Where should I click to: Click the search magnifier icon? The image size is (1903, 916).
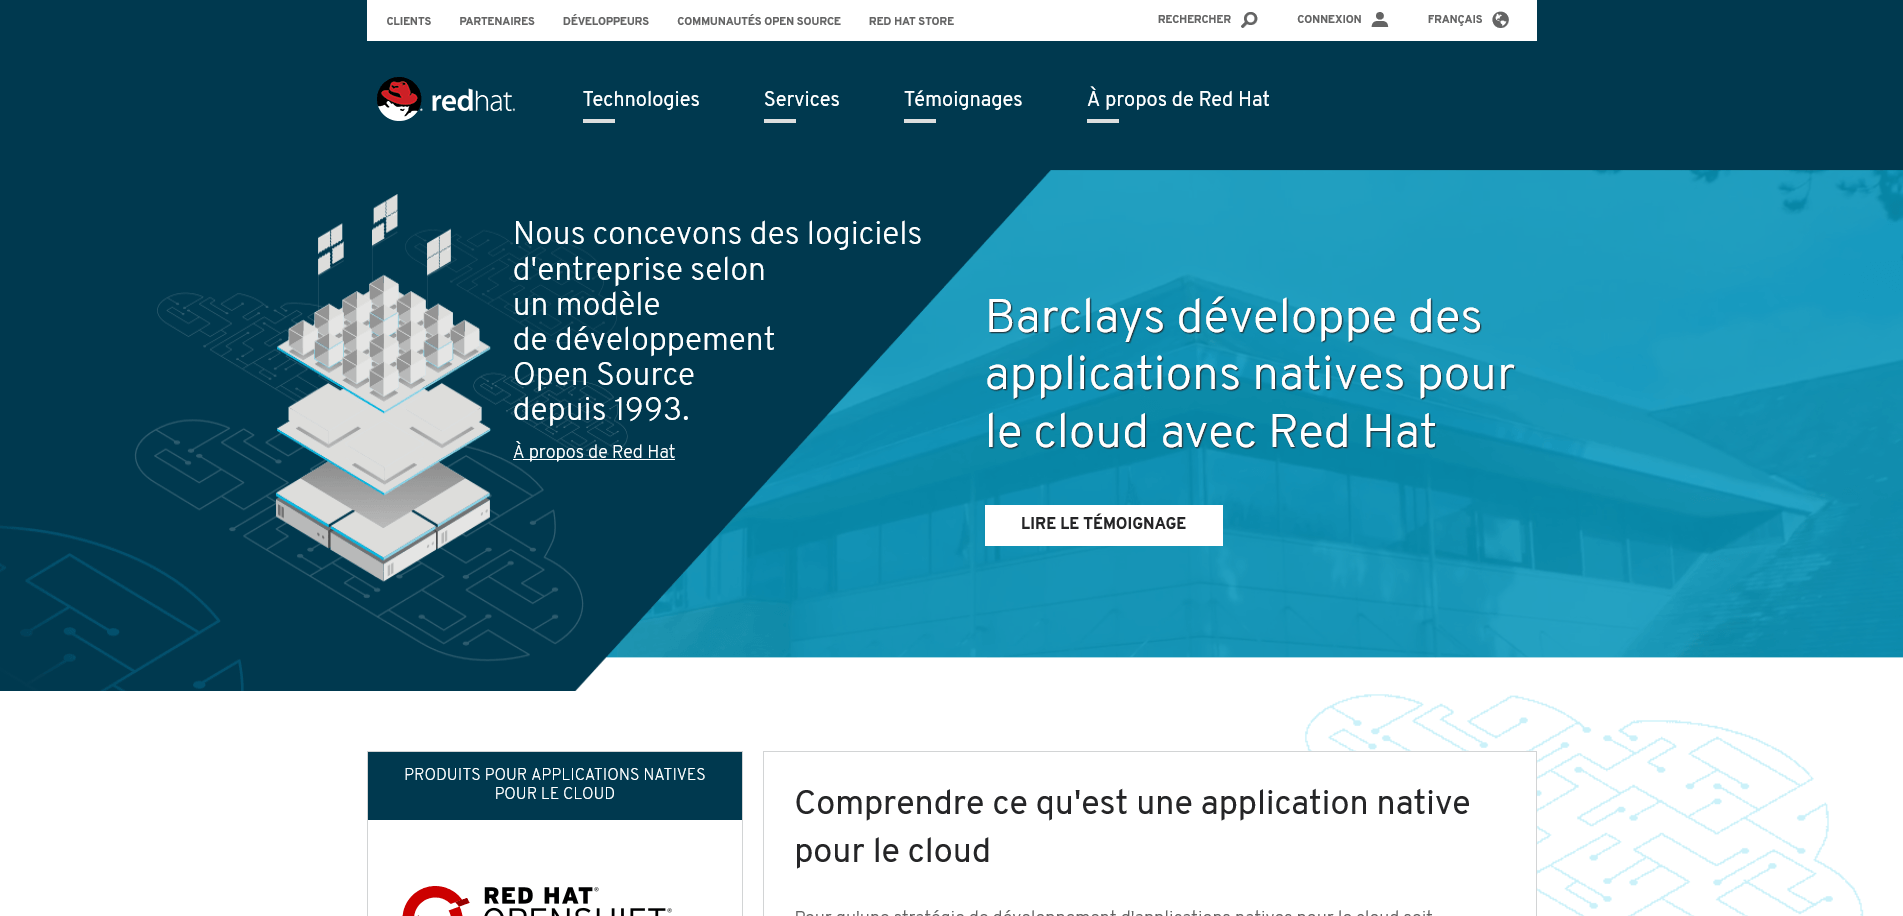(x=1249, y=20)
